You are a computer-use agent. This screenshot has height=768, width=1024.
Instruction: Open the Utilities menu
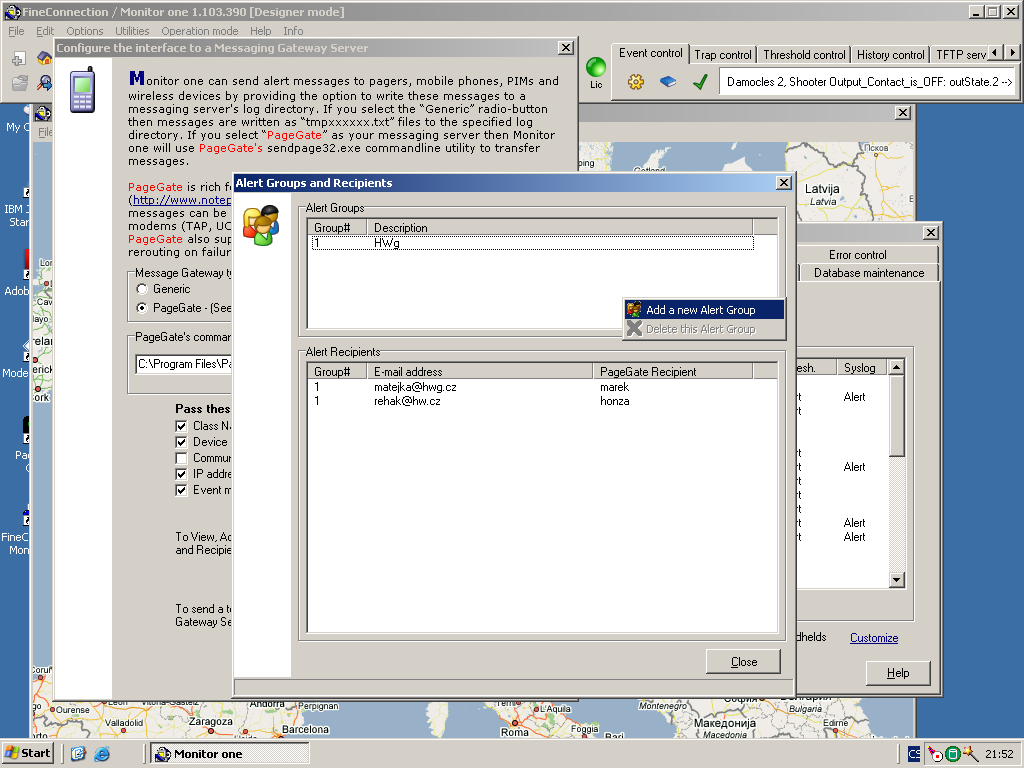(x=132, y=31)
